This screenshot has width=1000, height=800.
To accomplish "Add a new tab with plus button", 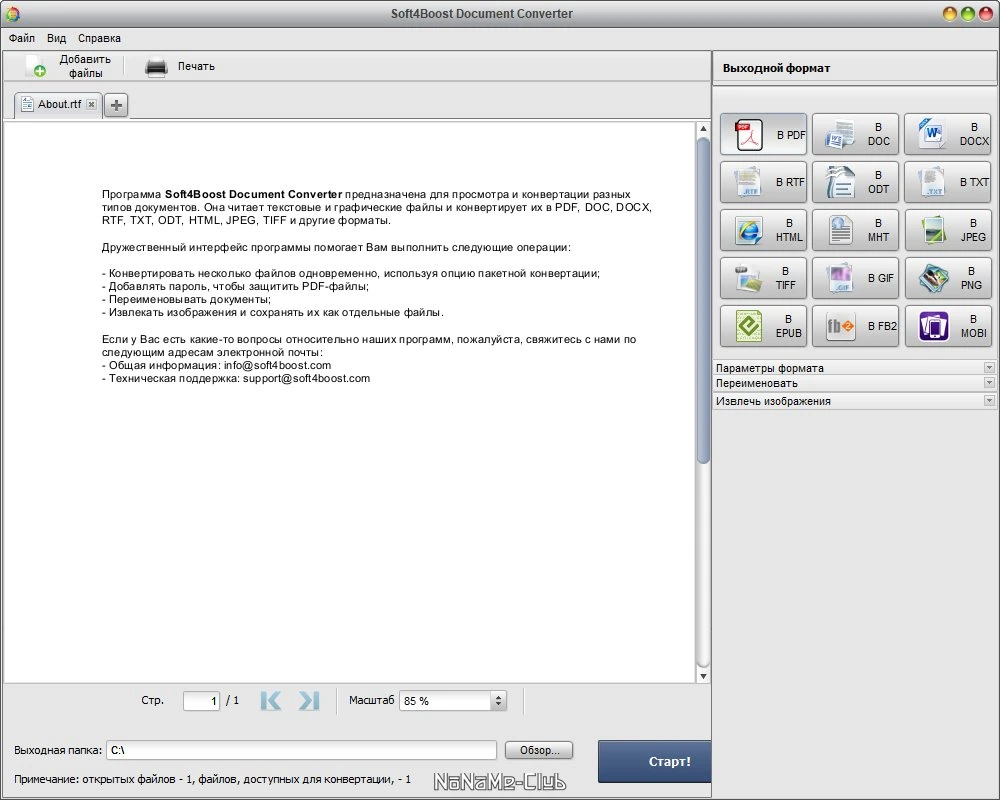I will coord(116,105).
